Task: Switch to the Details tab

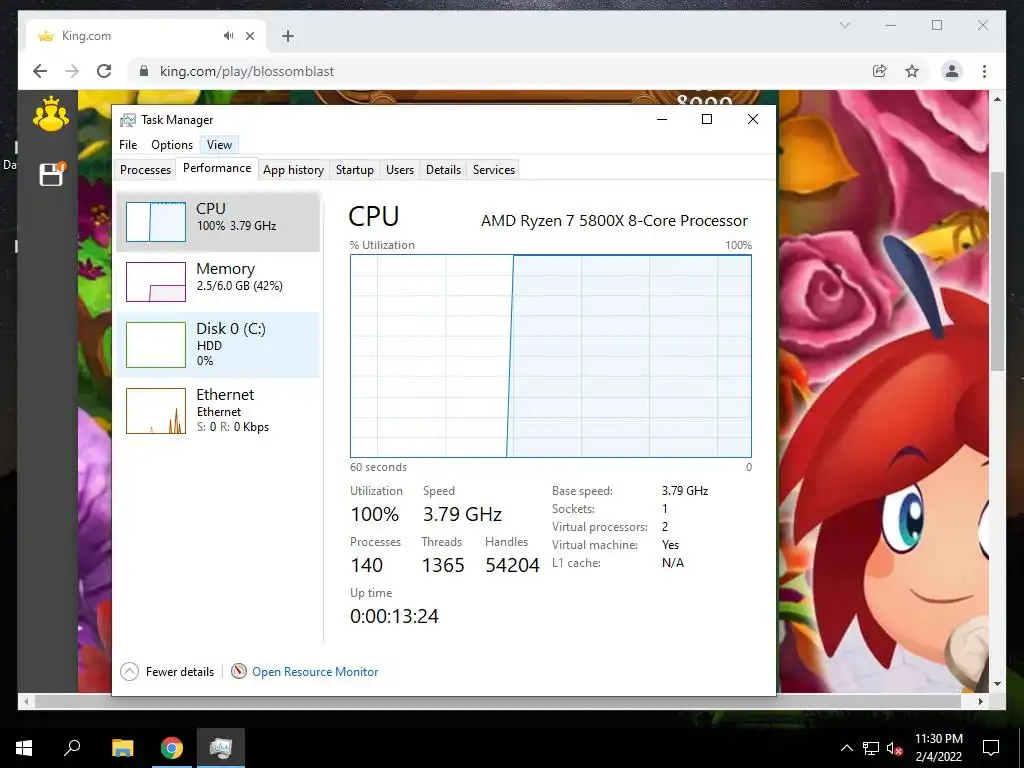Action: 443,170
